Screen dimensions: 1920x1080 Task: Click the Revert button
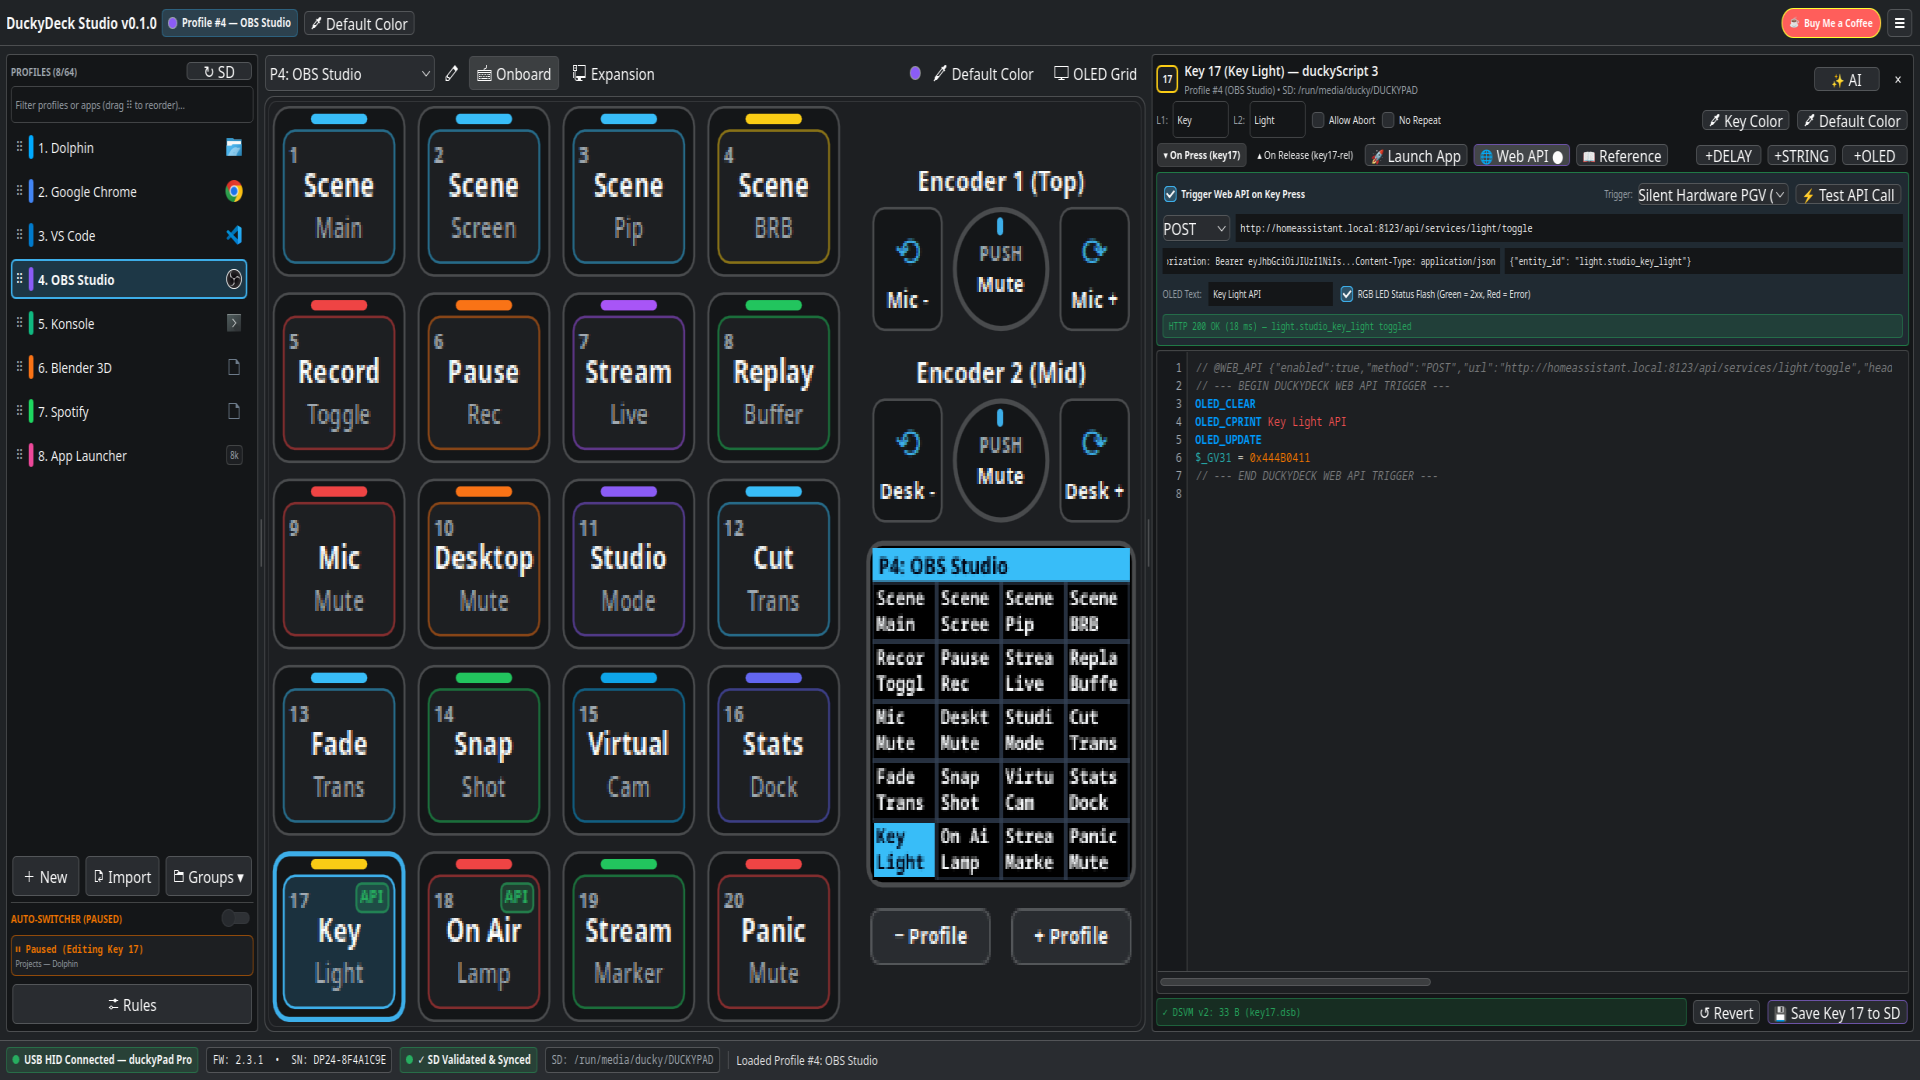coord(1726,1013)
